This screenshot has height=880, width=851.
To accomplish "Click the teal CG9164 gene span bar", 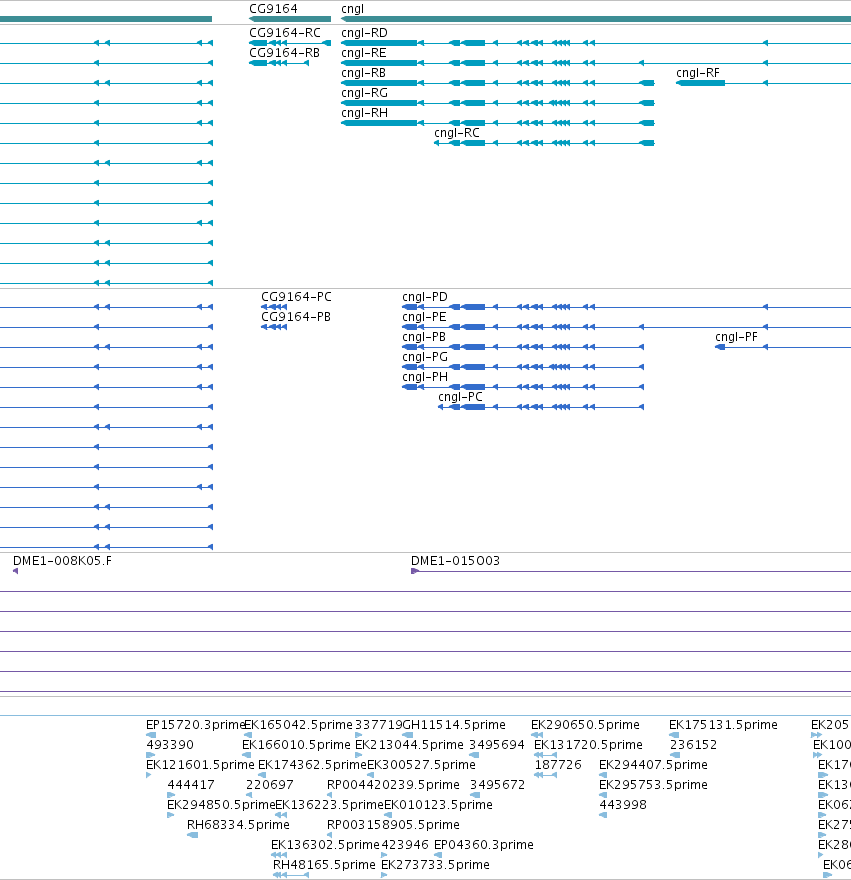I will [x=290, y=19].
